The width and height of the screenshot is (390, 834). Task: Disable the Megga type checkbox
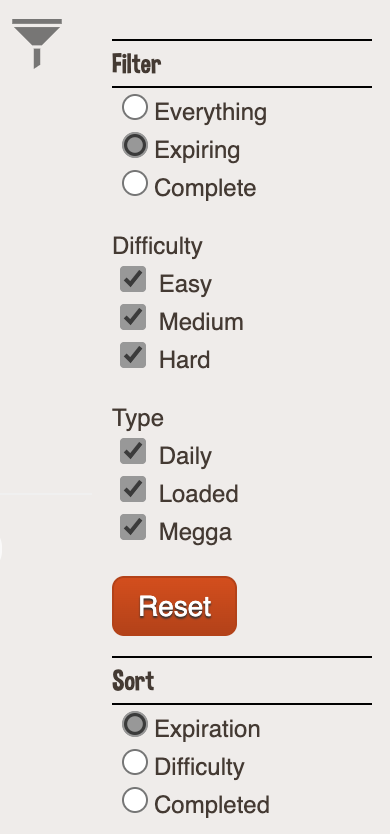133,527
